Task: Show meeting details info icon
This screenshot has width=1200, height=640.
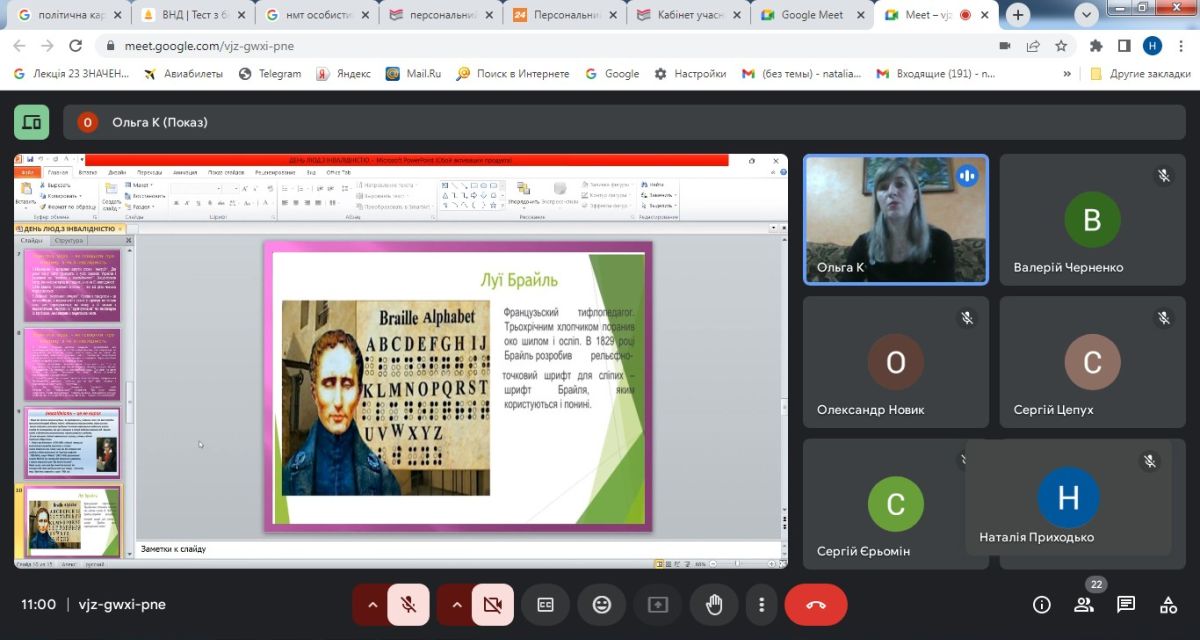Action: (x=1042, y=605)
